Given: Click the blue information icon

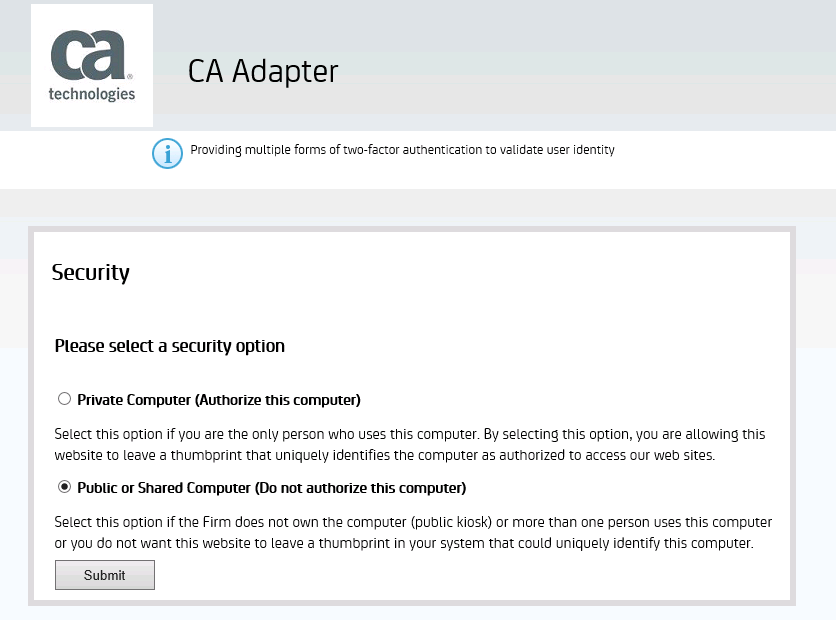Looking at the screenshot, I should click(167, 154).
